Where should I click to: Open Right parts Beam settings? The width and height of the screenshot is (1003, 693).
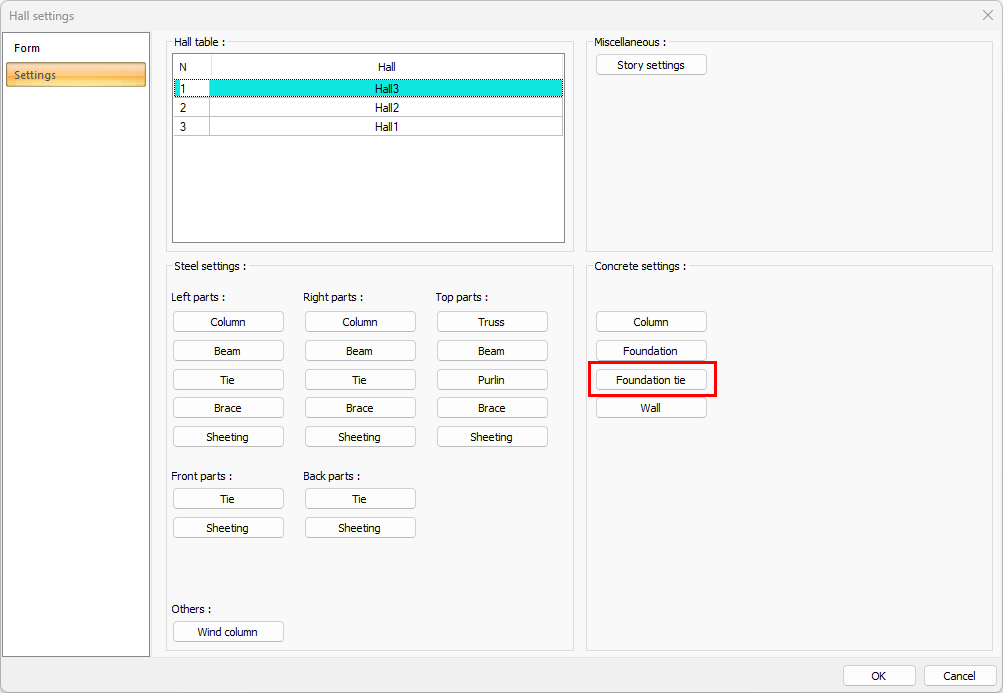point(360,351)
